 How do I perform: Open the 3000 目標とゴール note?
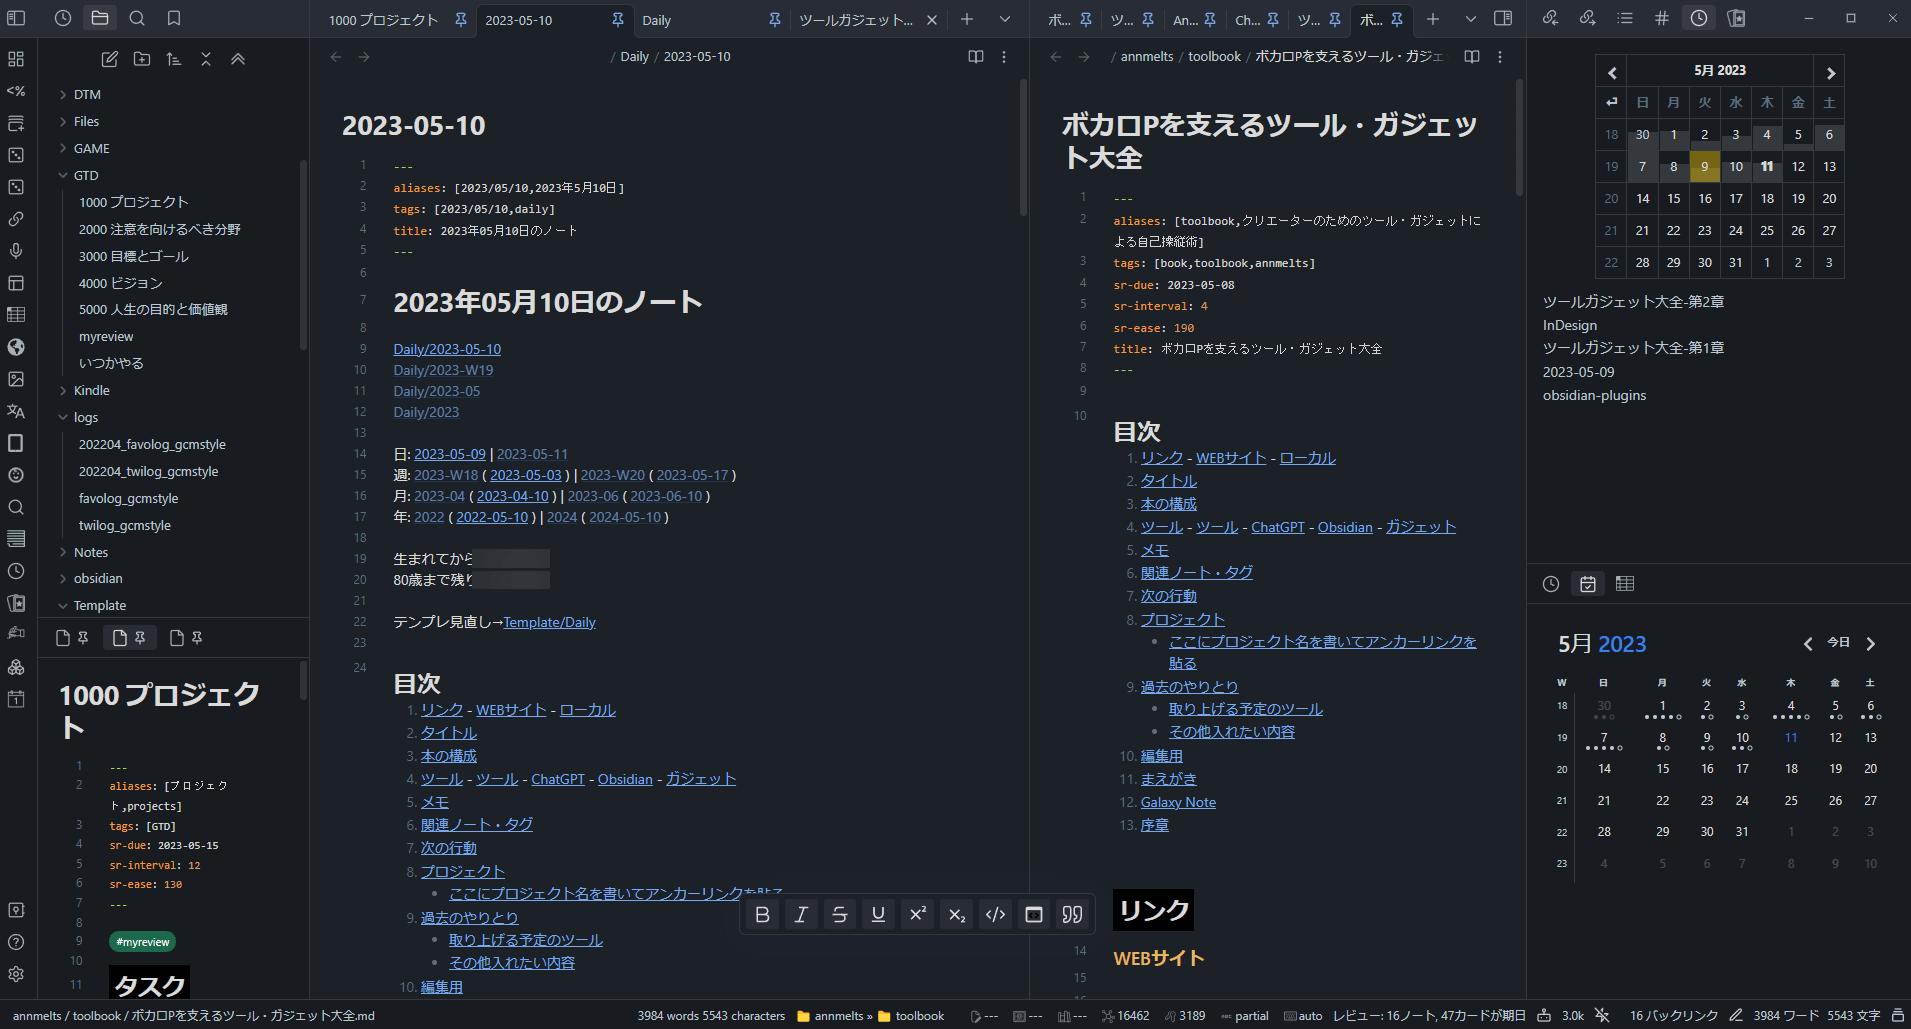[x=133, y=256]
